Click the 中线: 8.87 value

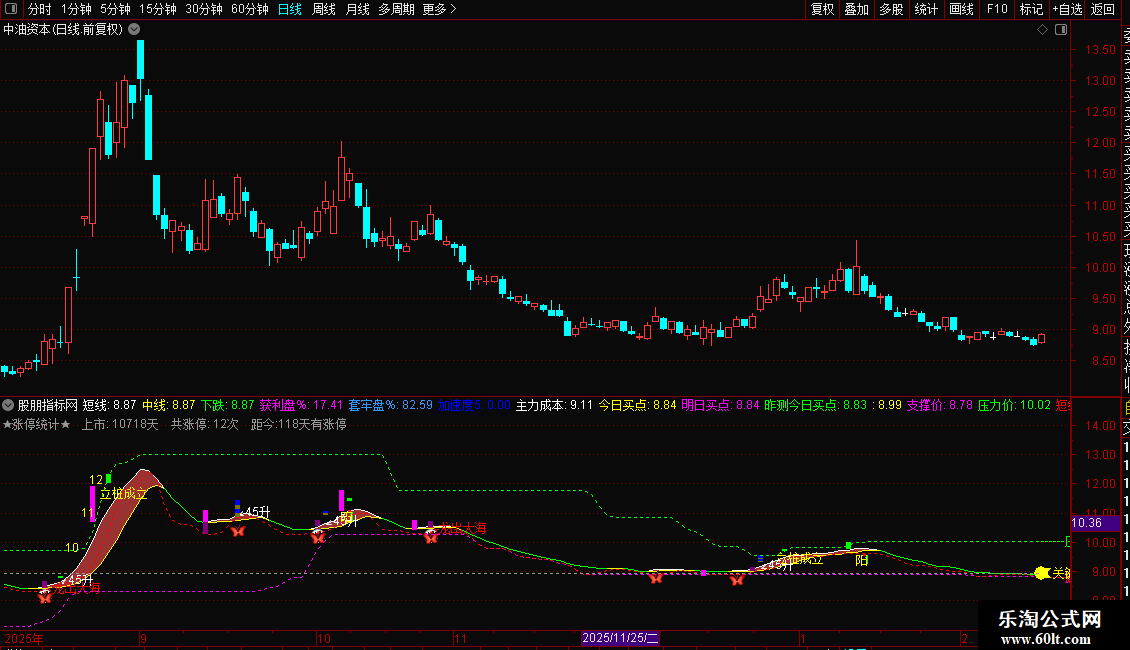pos(169,405)
